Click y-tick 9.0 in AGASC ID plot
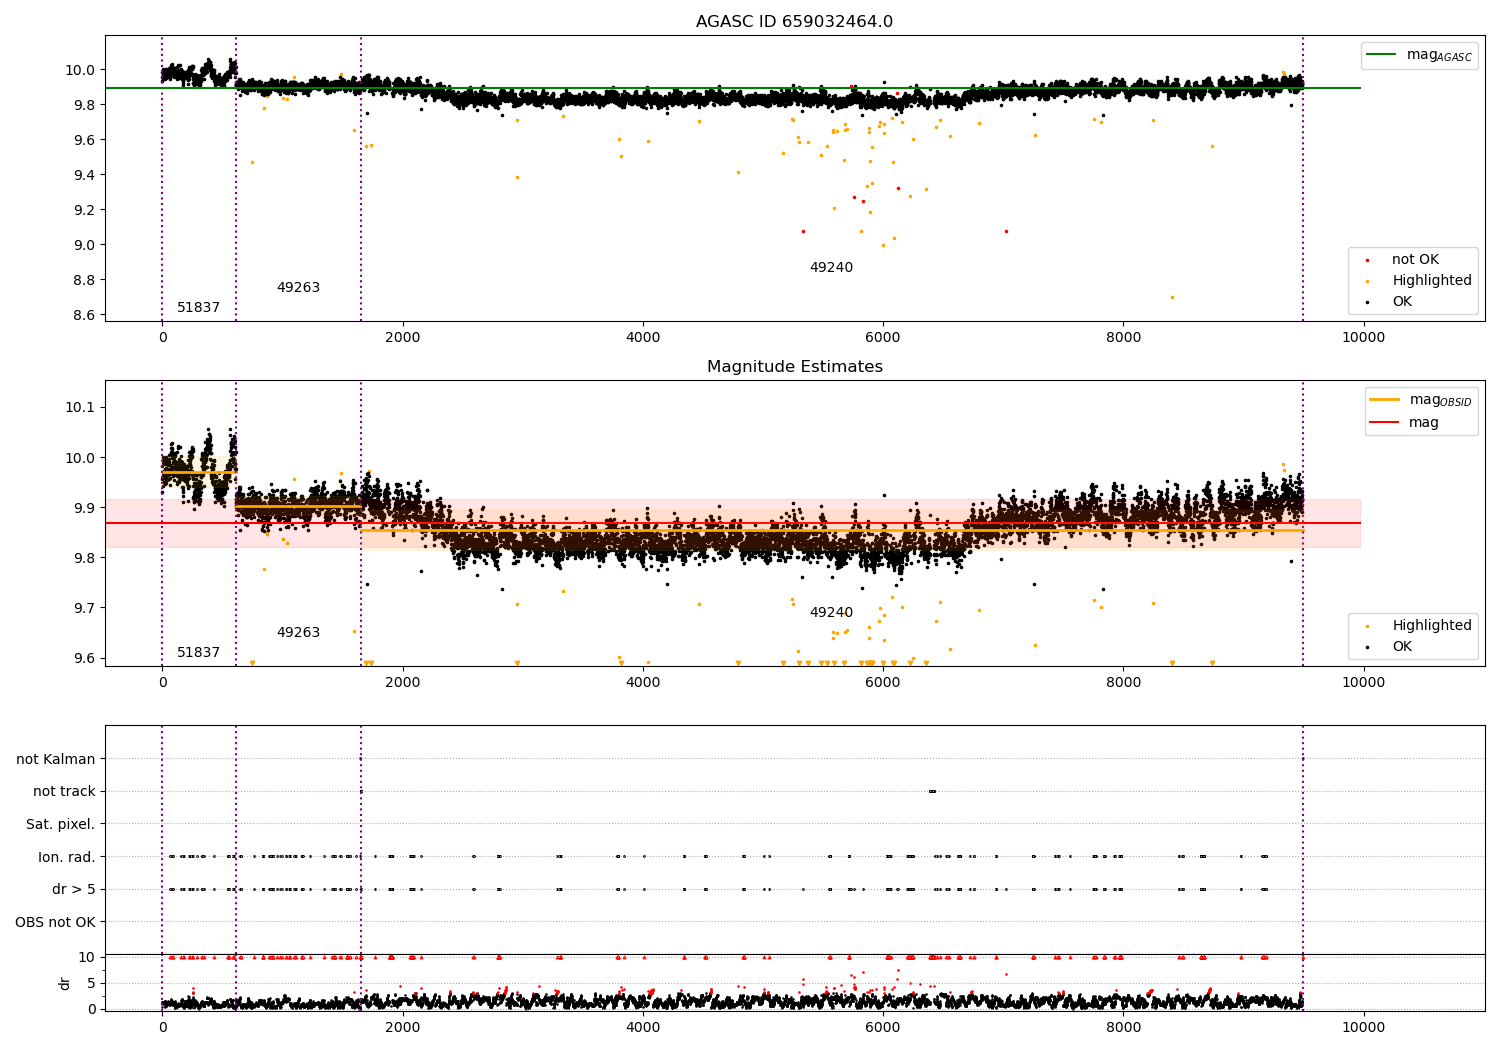This screenshot has width=1500, height=1050. [83, 245]
